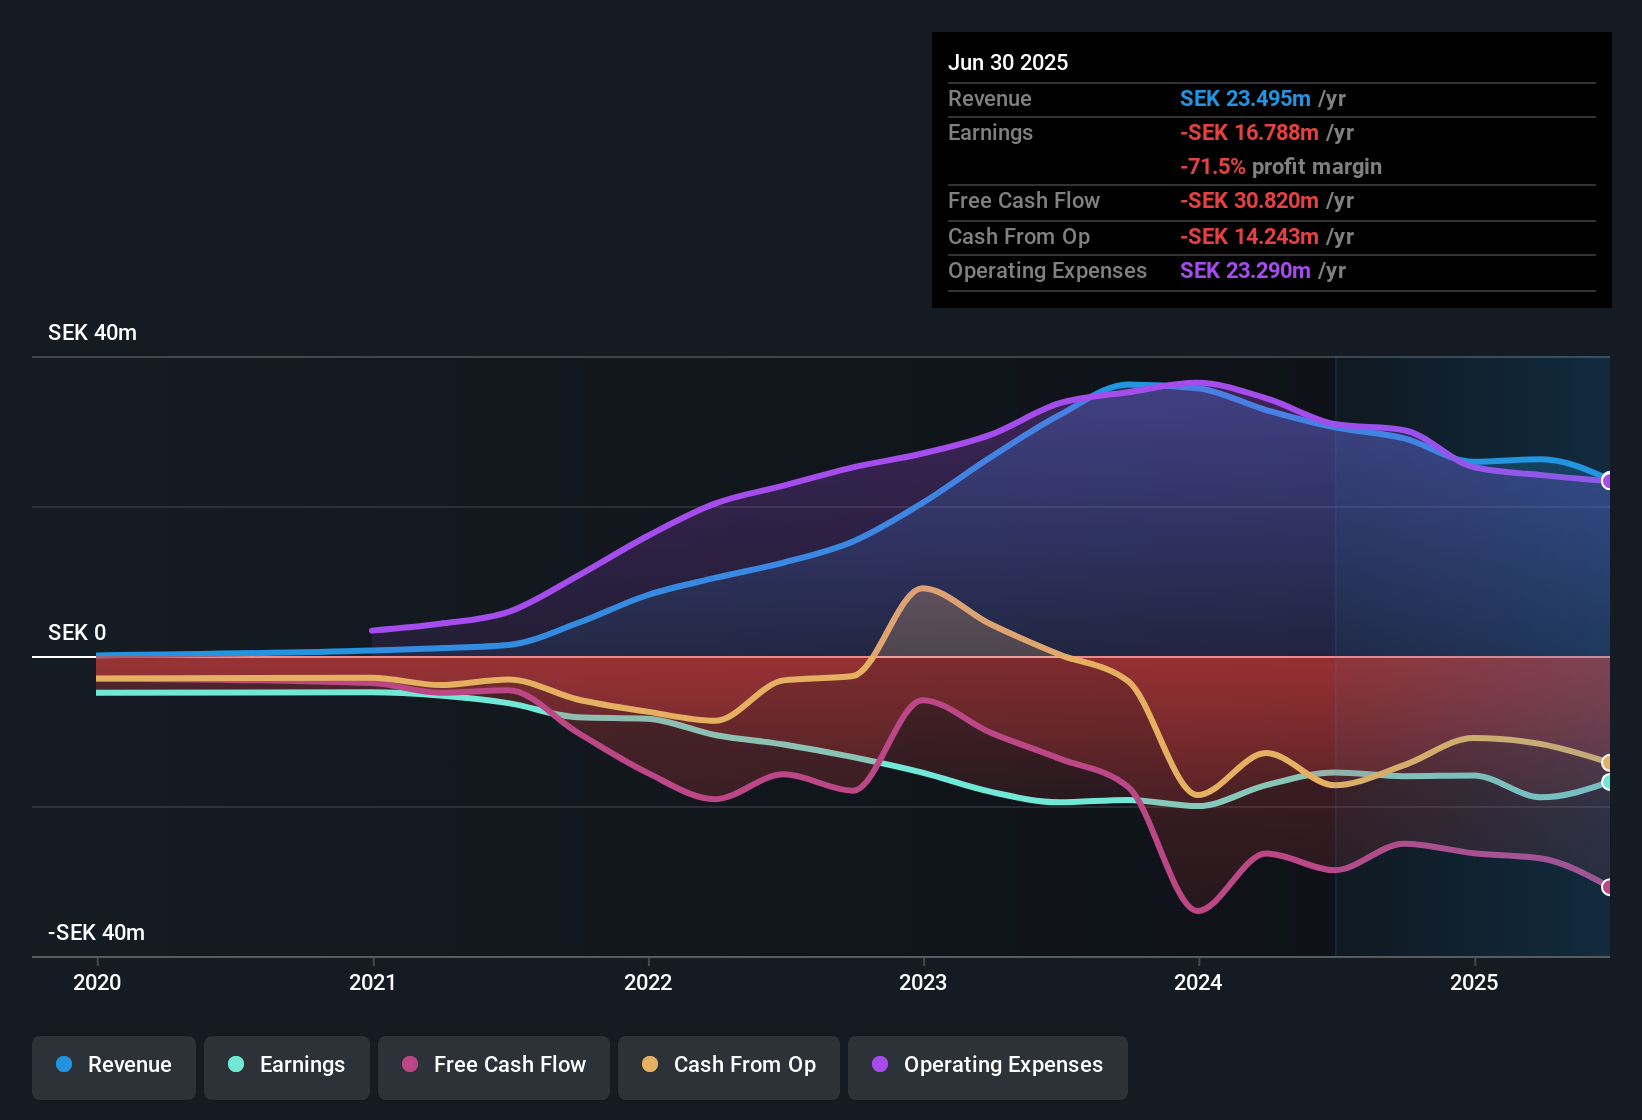Viewport: 1642px width, 1120px height.
Task: Click the SEK 40m gridline label
Action: click(x=90, y=332)
